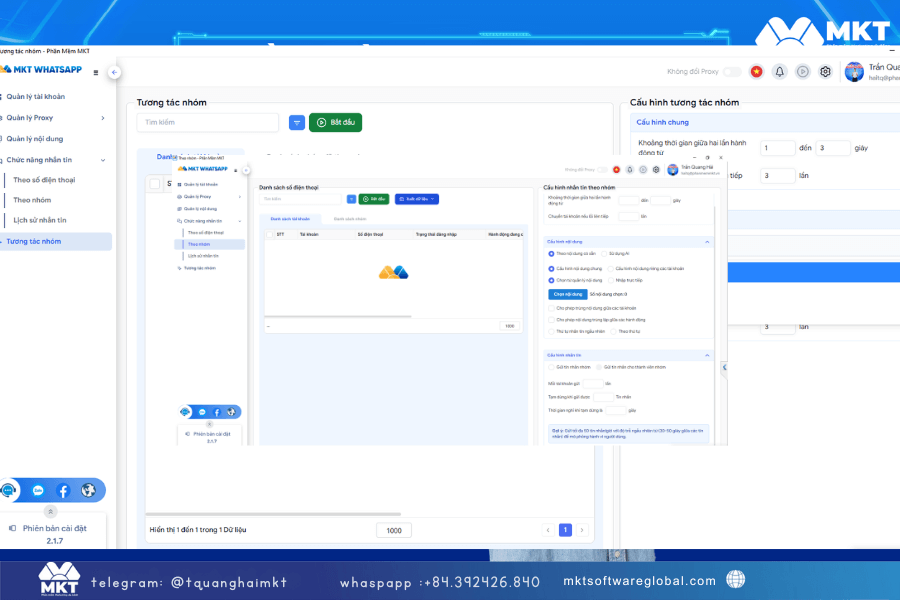Click the avatar in the inset window header

coord(673,170)
